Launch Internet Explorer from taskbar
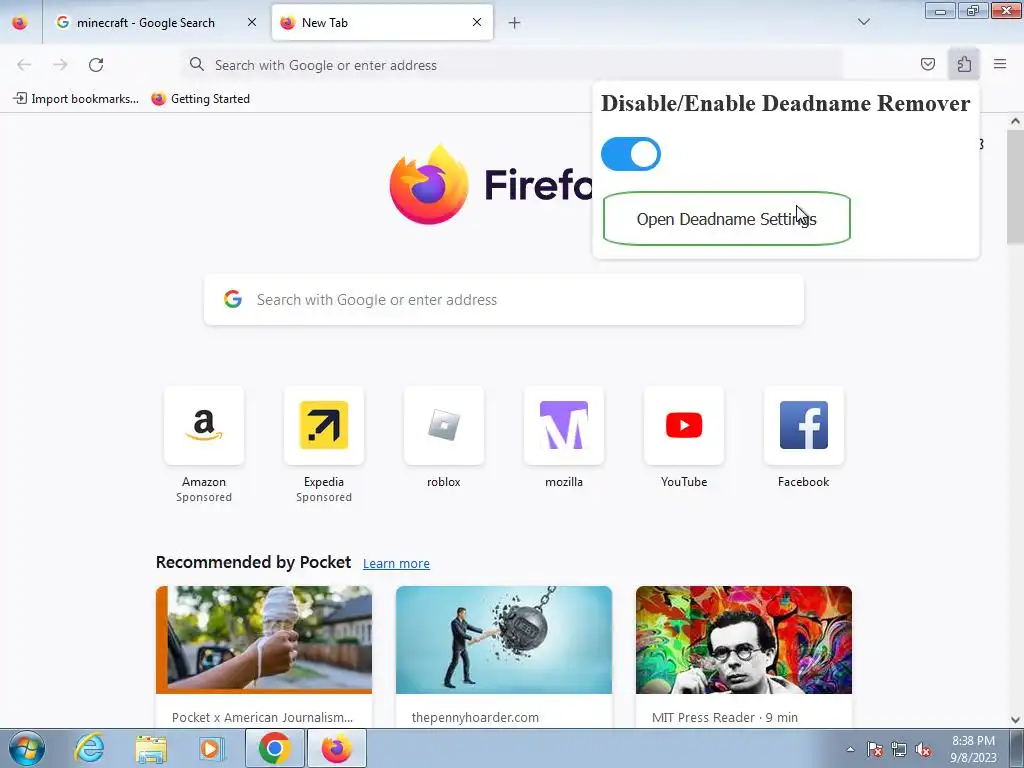The width and height of the screenshot is (1024, 768). pos(89,748)
